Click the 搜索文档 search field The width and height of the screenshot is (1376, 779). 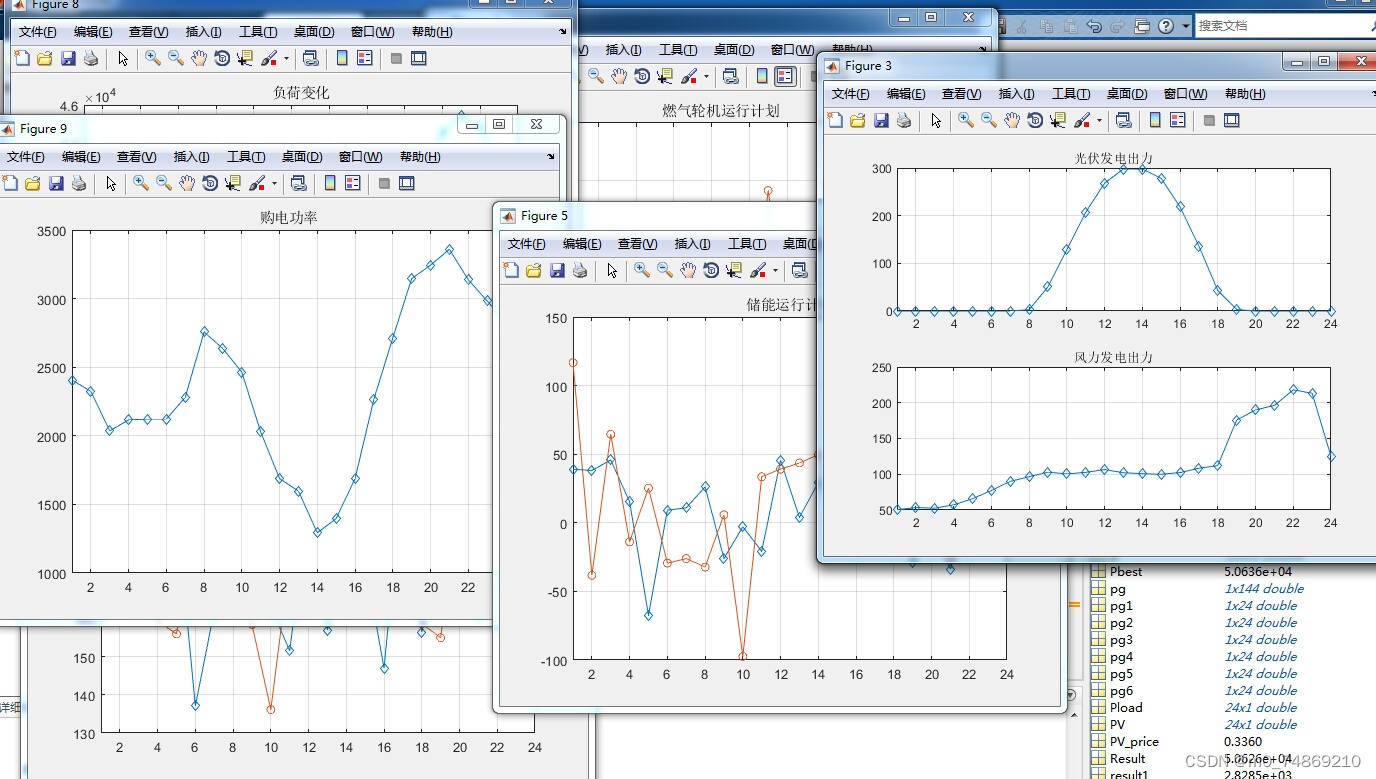coord(1285,26)
